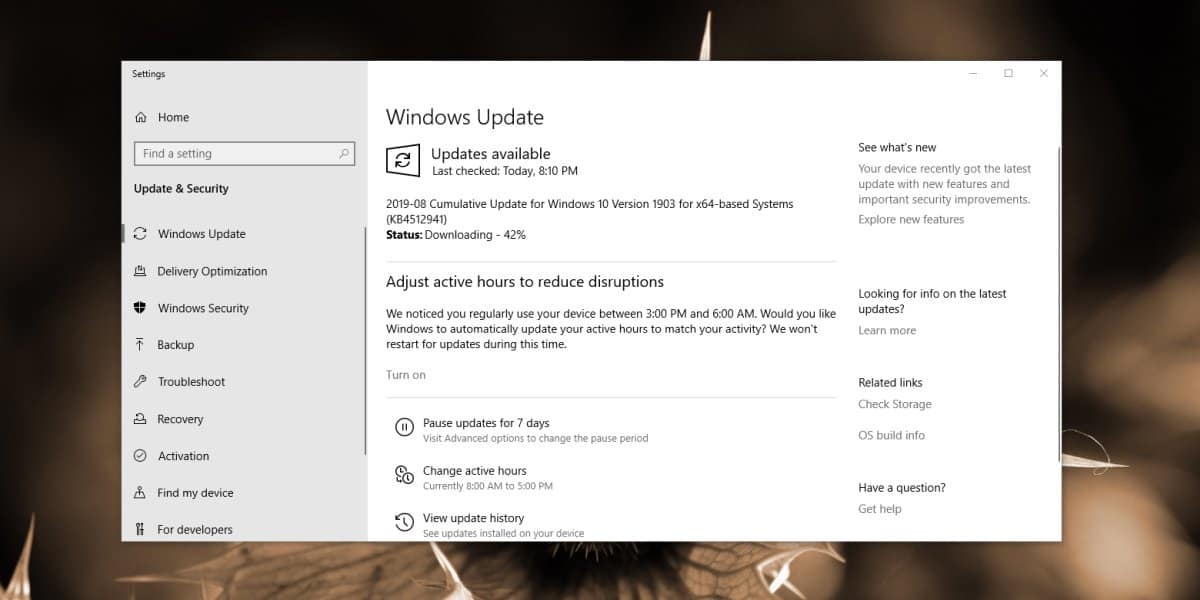Click the Get help link

click(880, 509)
